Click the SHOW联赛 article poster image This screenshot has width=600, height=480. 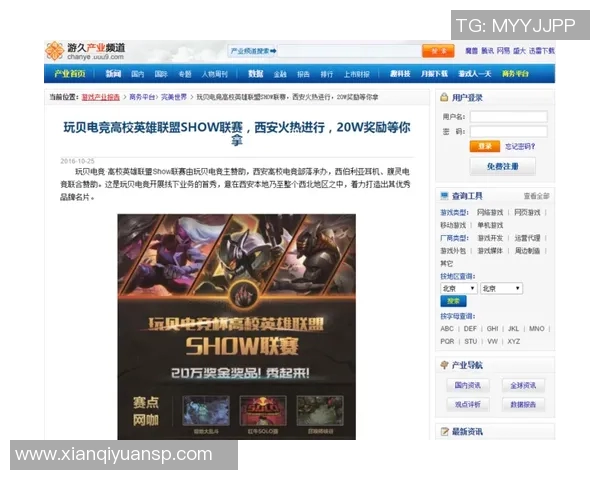coord(236,327)
